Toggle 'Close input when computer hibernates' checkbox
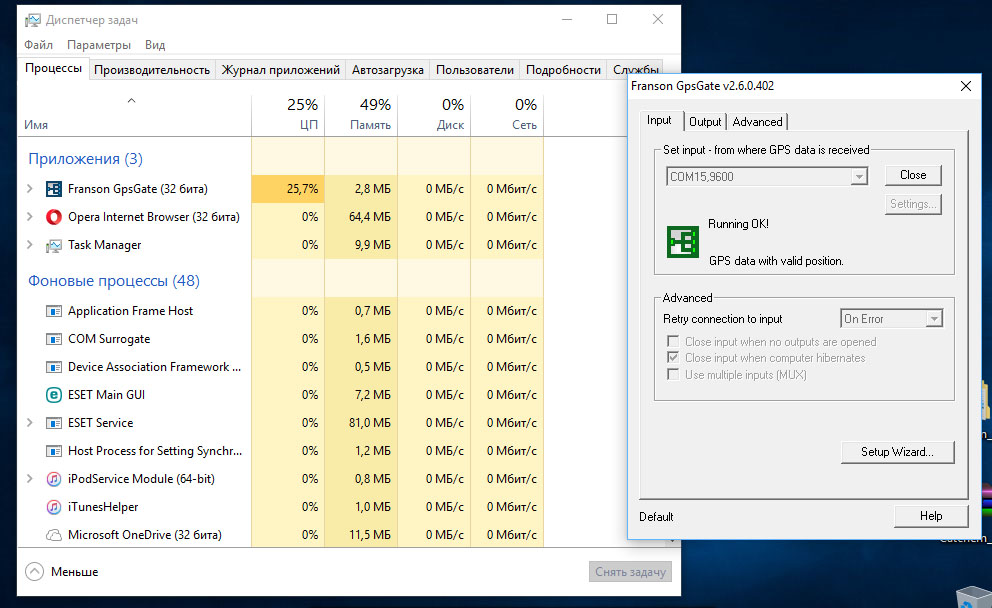 coord(673,358)
